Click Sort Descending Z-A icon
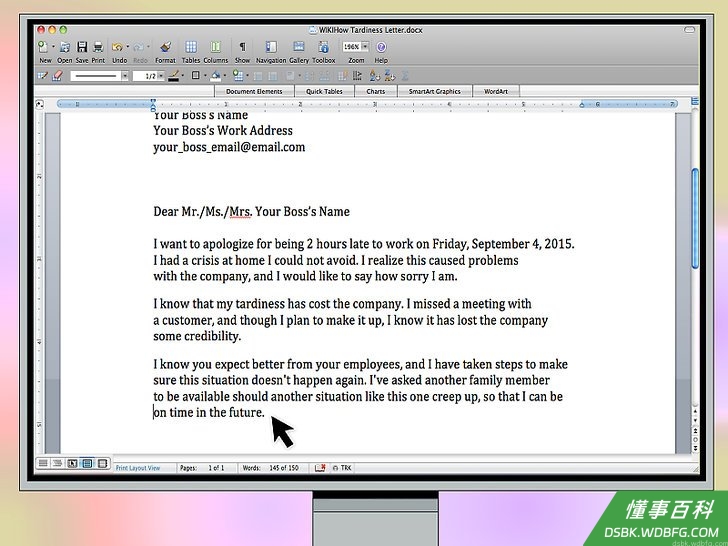 pyautogui.click(x=390, y=76)
